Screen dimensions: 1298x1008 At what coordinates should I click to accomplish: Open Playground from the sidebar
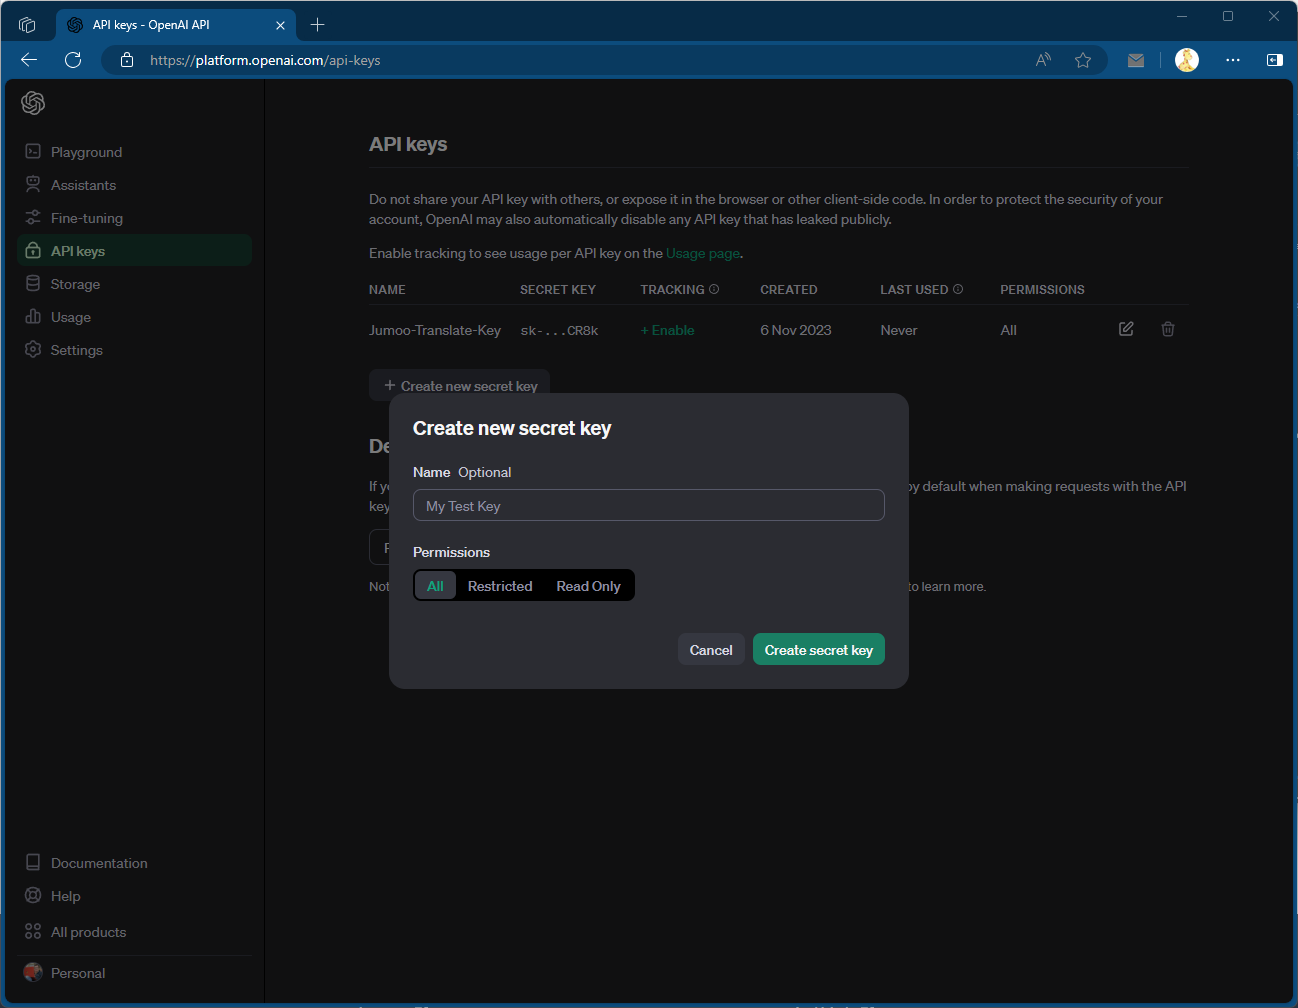134,152
